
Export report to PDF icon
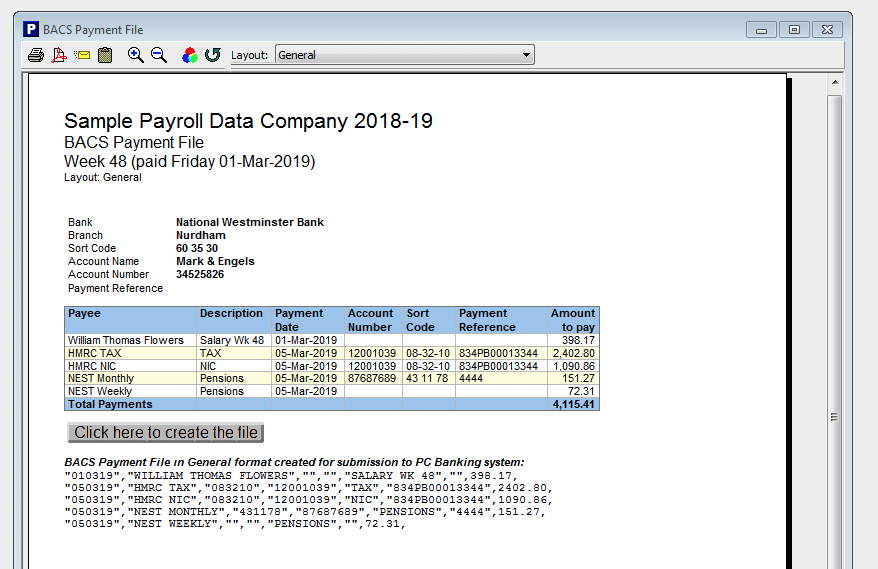coord(59,55)
